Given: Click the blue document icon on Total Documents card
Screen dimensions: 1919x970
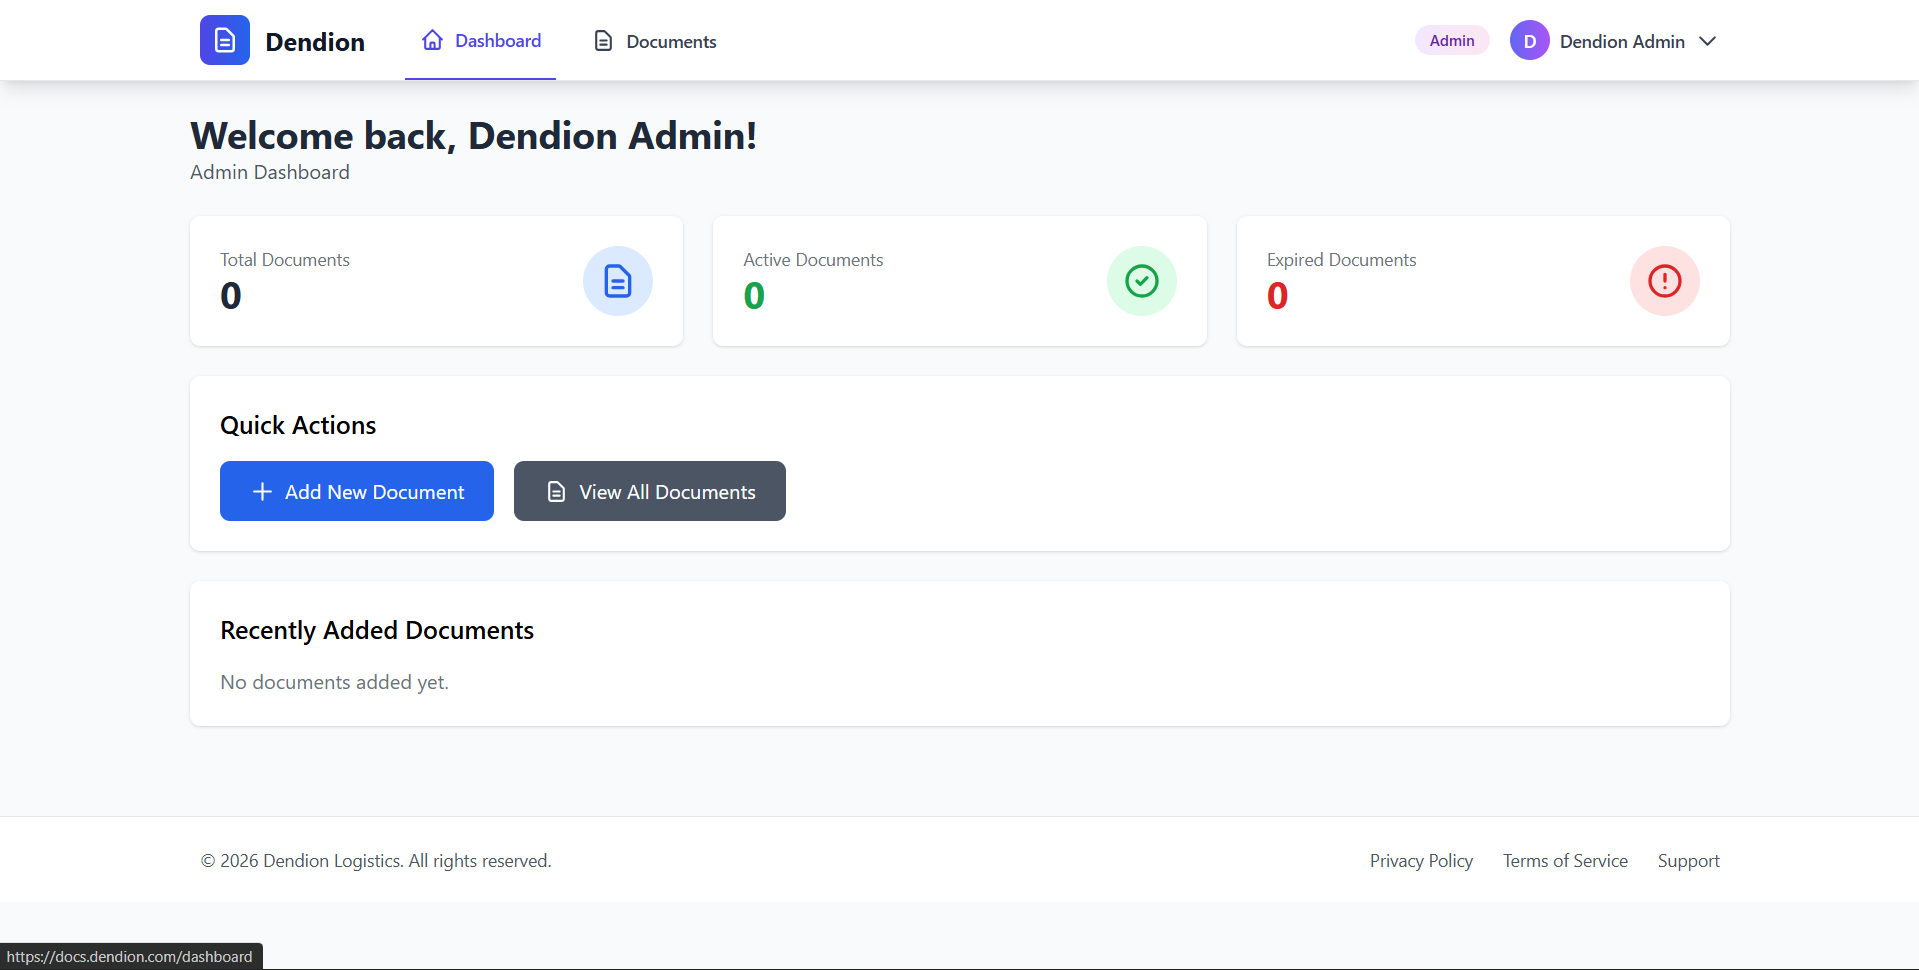Looking at the screenshot, I should [617, 281].
